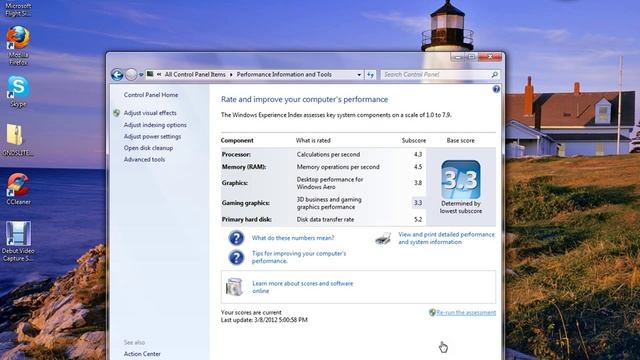The width and height of the screenshot is (640, 360).
Task: Click the search magnifier icon
Action: click(494, 75)
